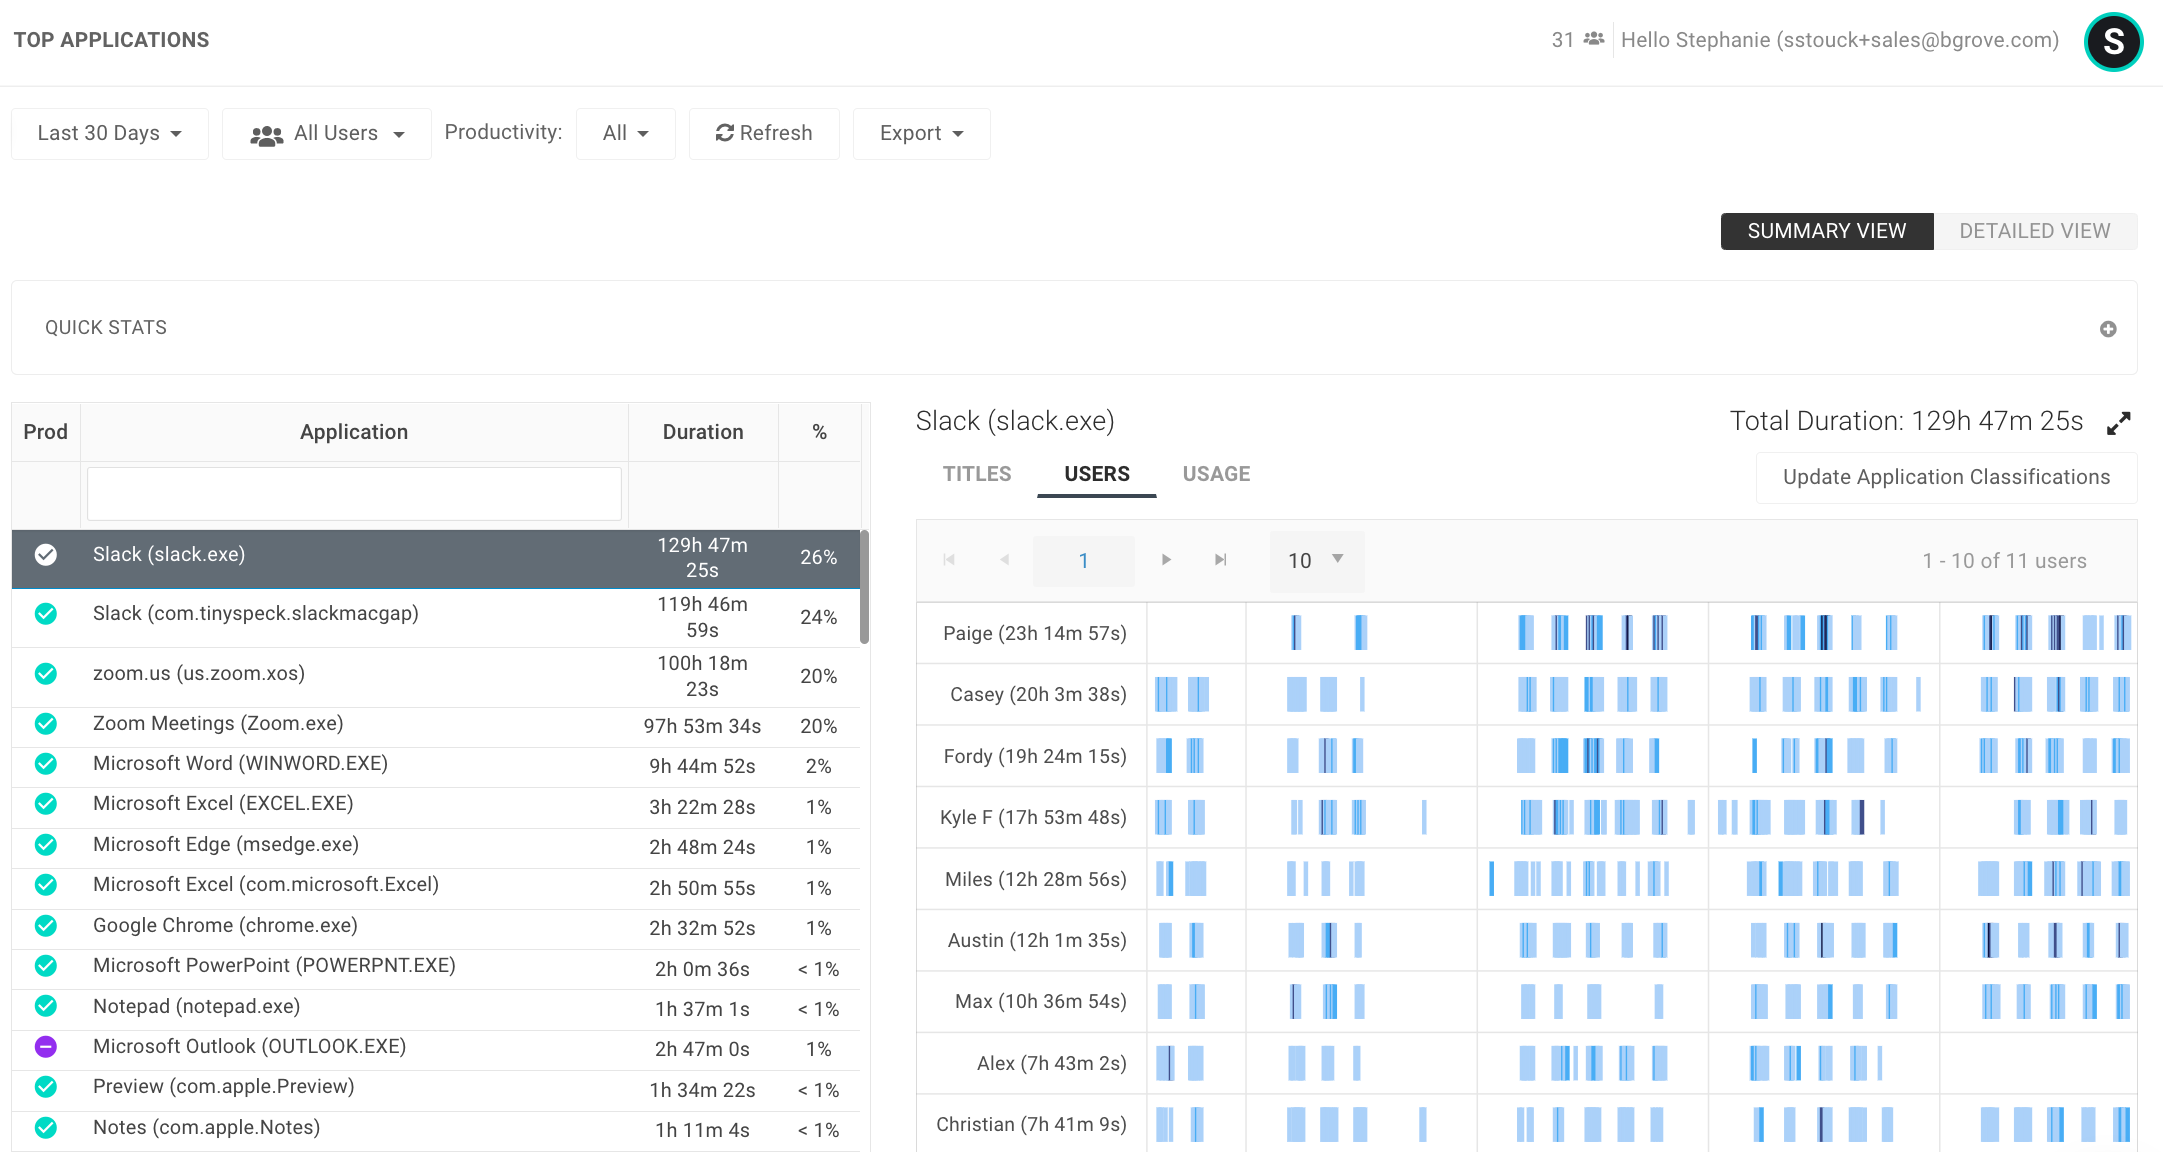
Task: Expand chart panel with the fullscreen arrows icon
Action: click(x=2118, y=423)
